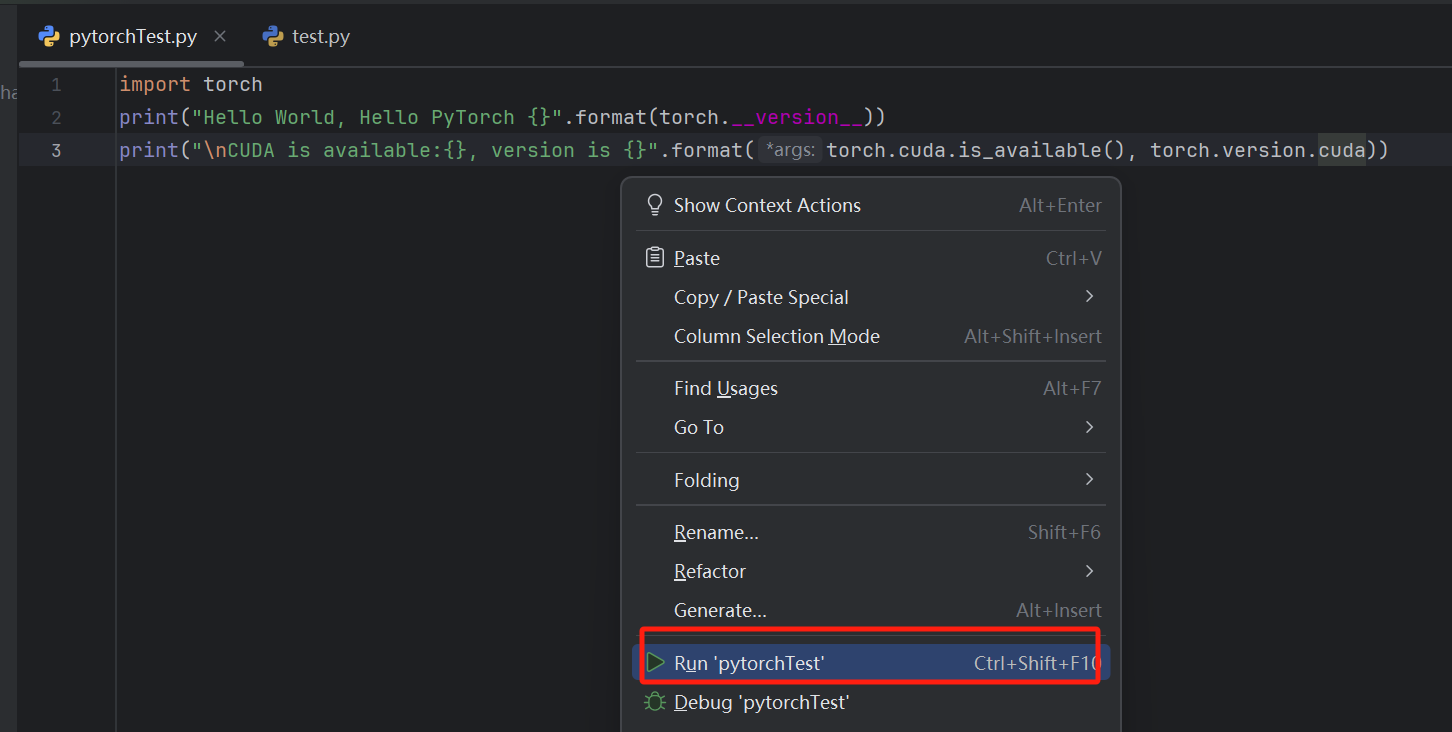Toggle Column Selection Mode
The image size is (1452, 732).
click(x=776, y=336)
